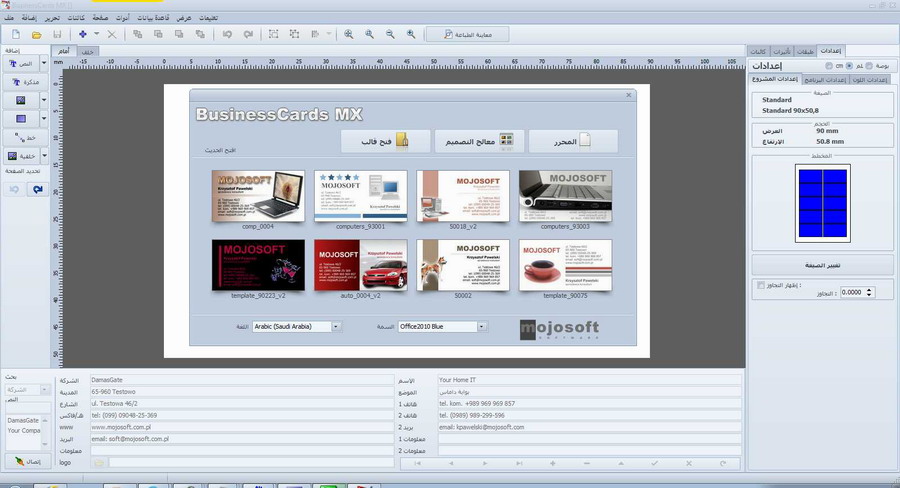Open the الشركة search field dropdown
Viewport: 900px width, 488px height.
pos(45,390)
